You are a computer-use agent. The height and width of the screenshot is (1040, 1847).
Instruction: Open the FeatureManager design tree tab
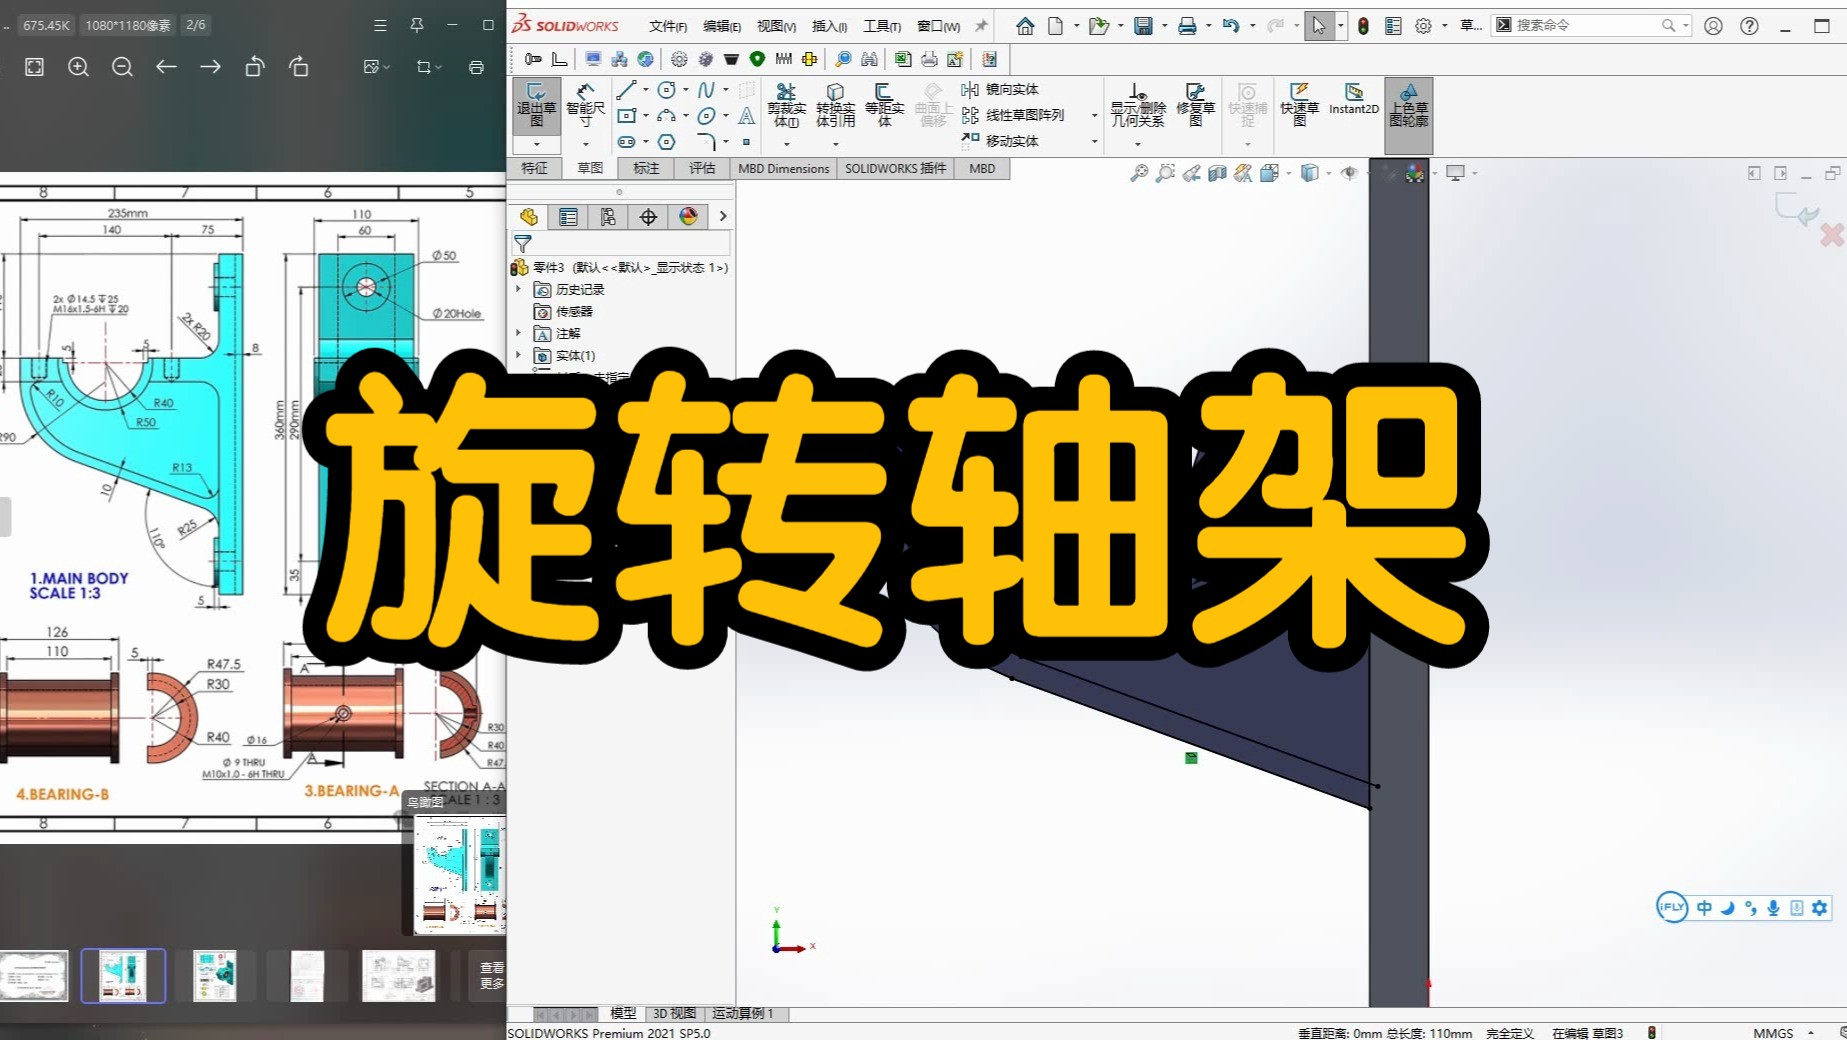(528, 216)
